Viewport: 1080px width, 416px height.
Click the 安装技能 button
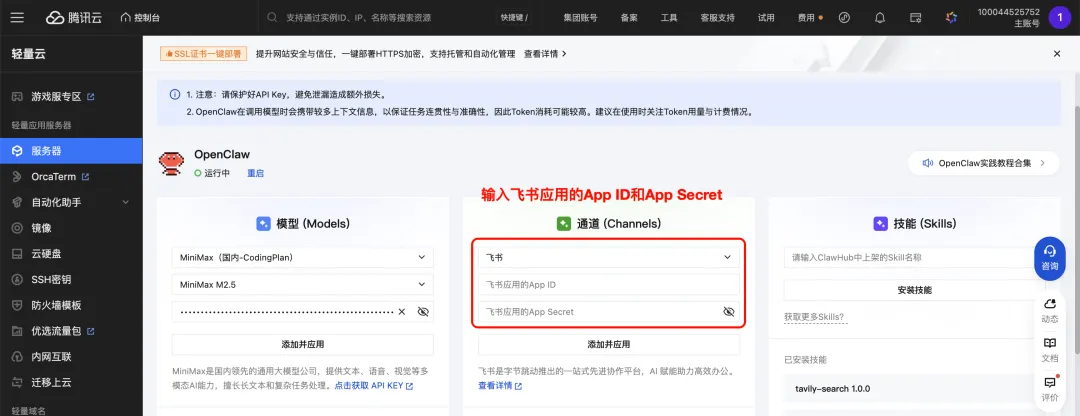915,290
